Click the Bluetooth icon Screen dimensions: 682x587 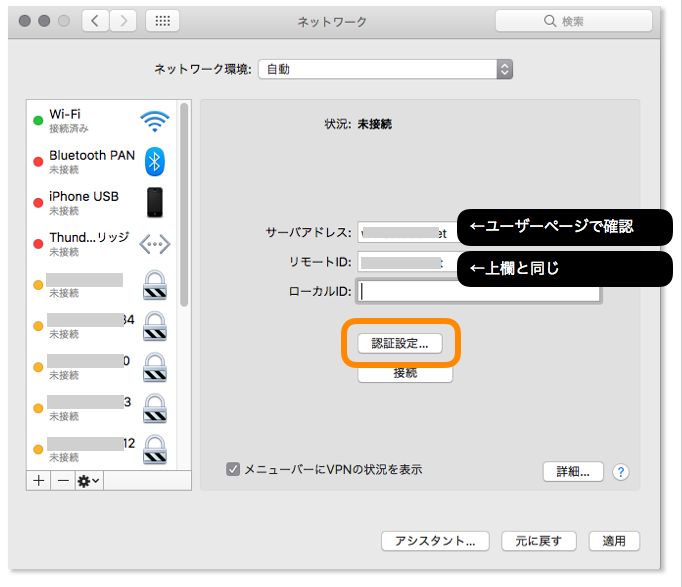point(155,162)
